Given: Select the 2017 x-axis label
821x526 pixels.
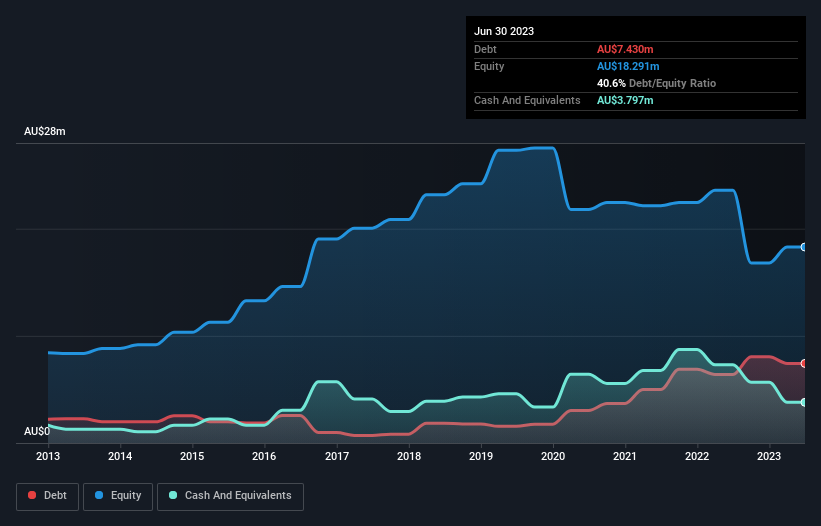Looking at the screenshot, I should (x=337, y=457).
